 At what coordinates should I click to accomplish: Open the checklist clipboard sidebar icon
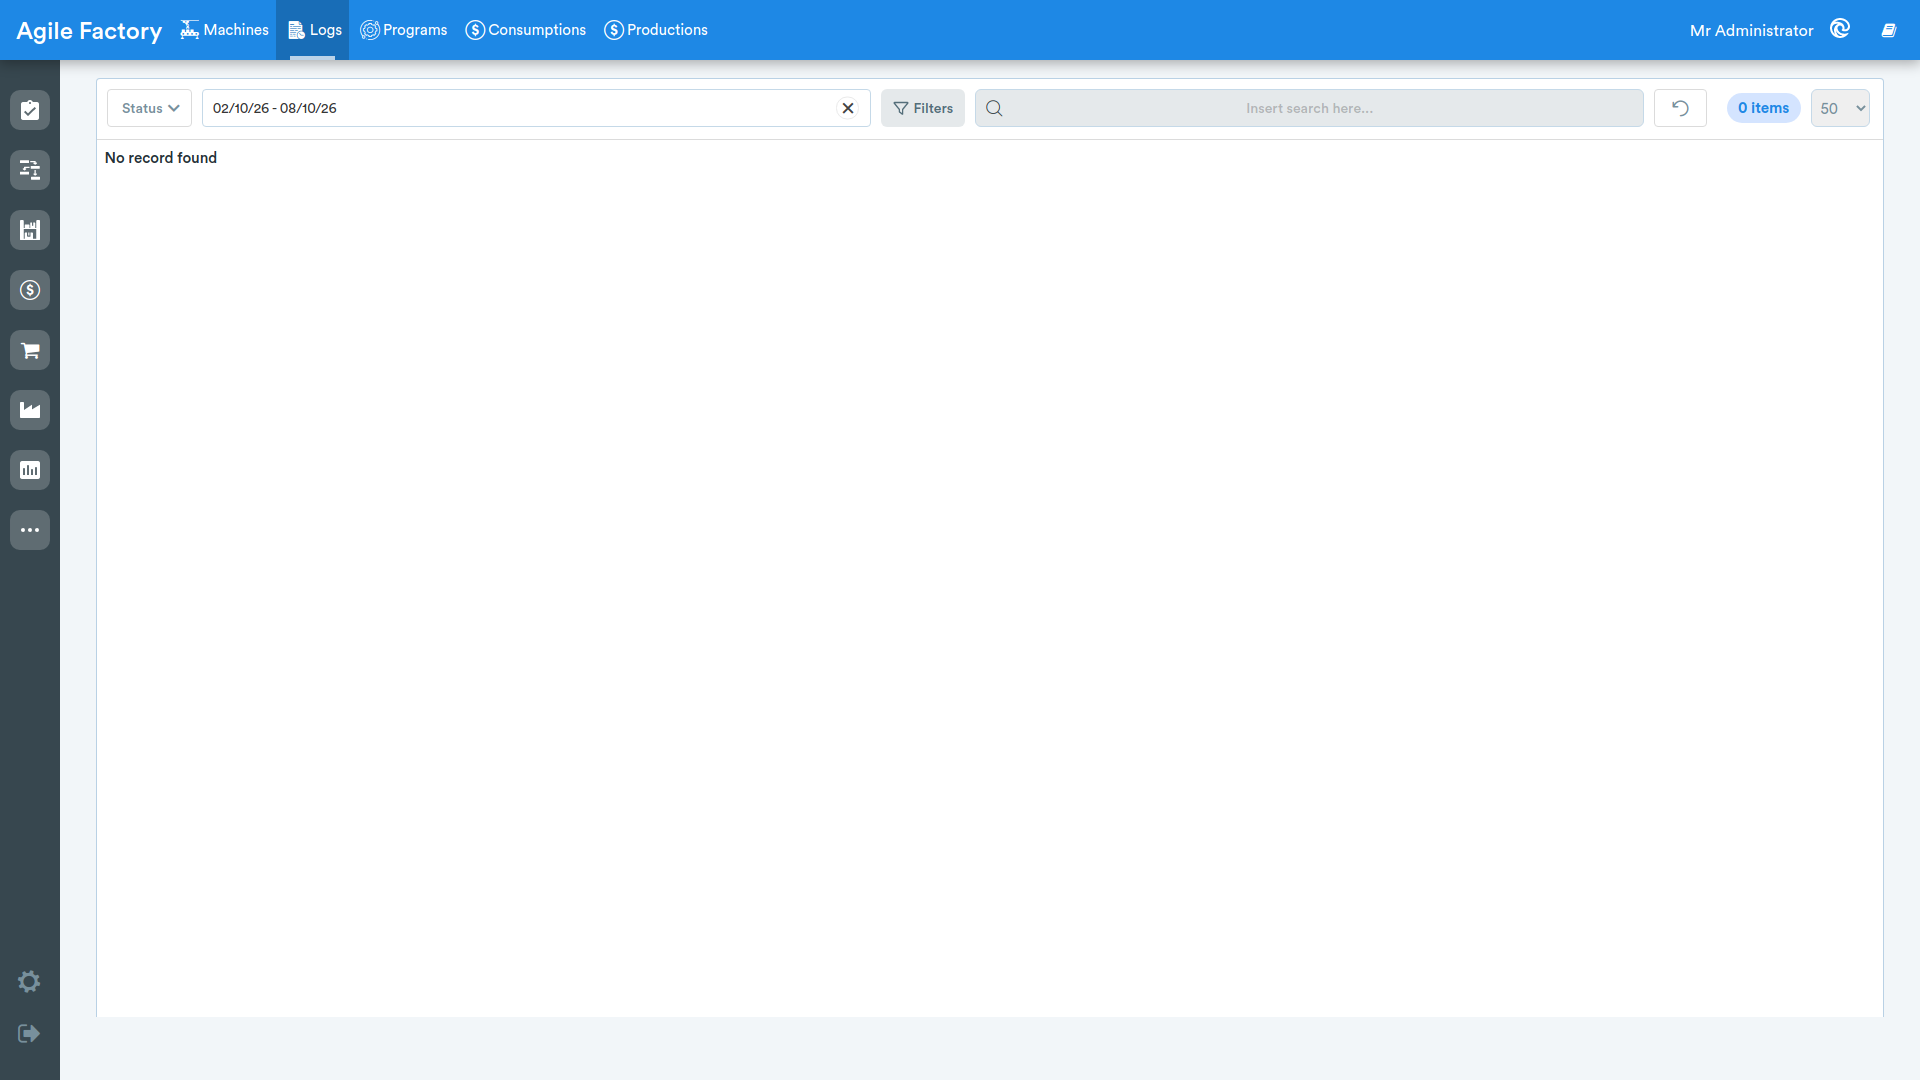(x=30, y=110)
